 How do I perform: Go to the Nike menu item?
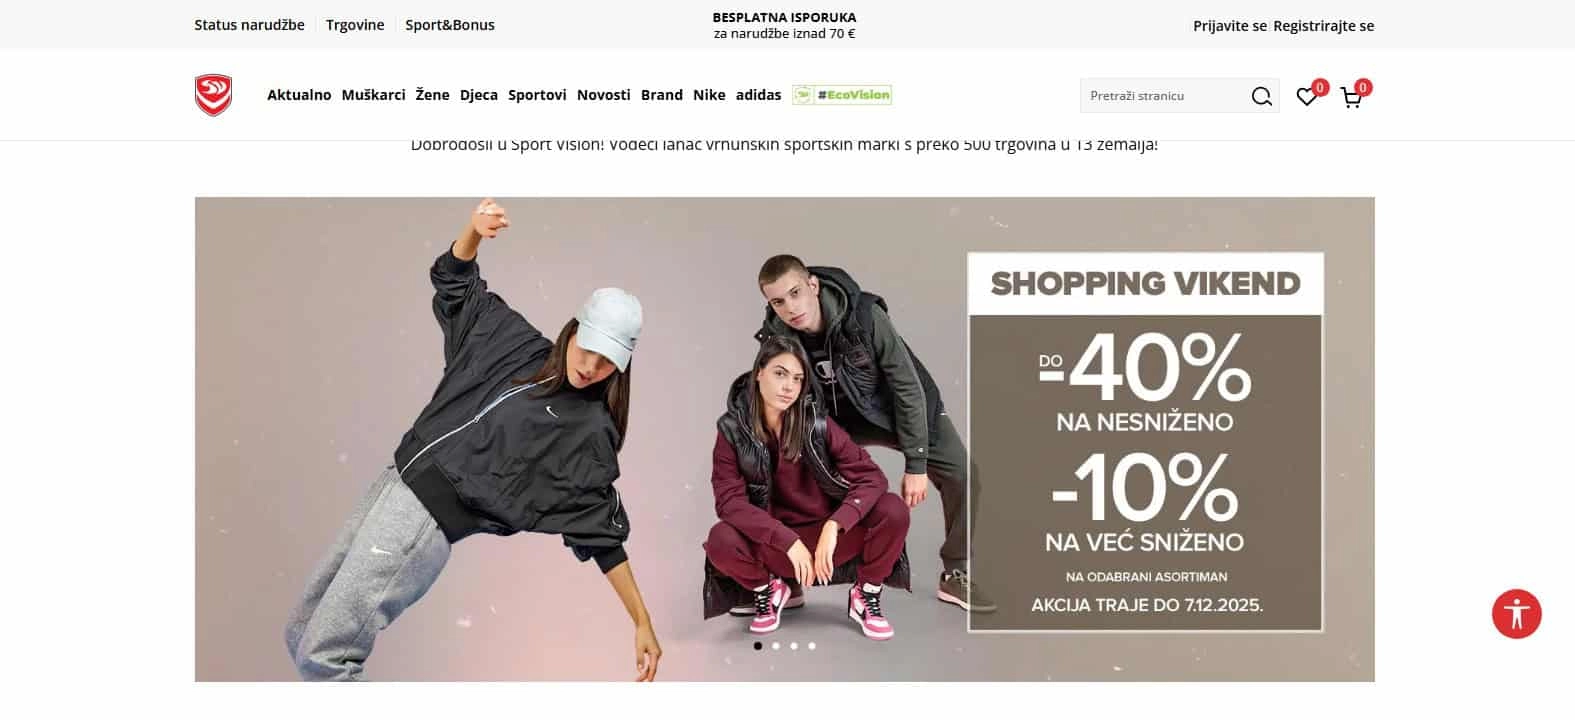[709, 95]
